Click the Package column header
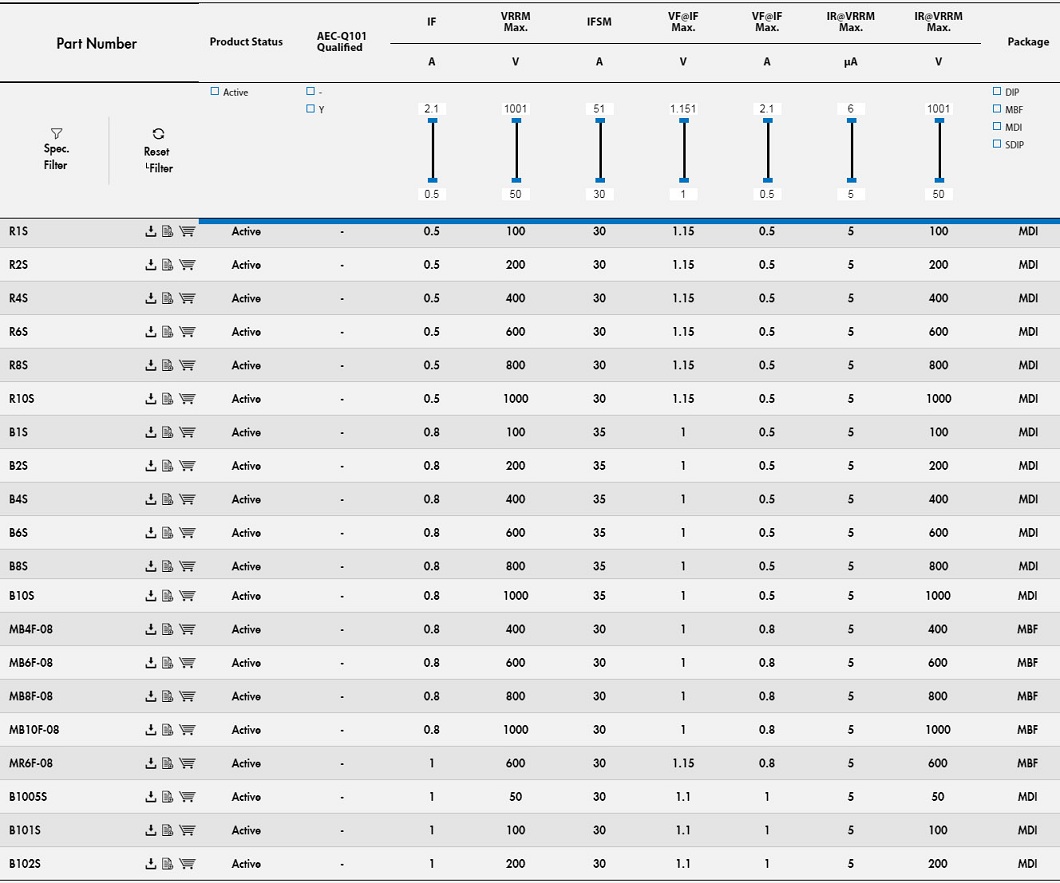Screen dimensions: 1060x883 pos(1028,42)
